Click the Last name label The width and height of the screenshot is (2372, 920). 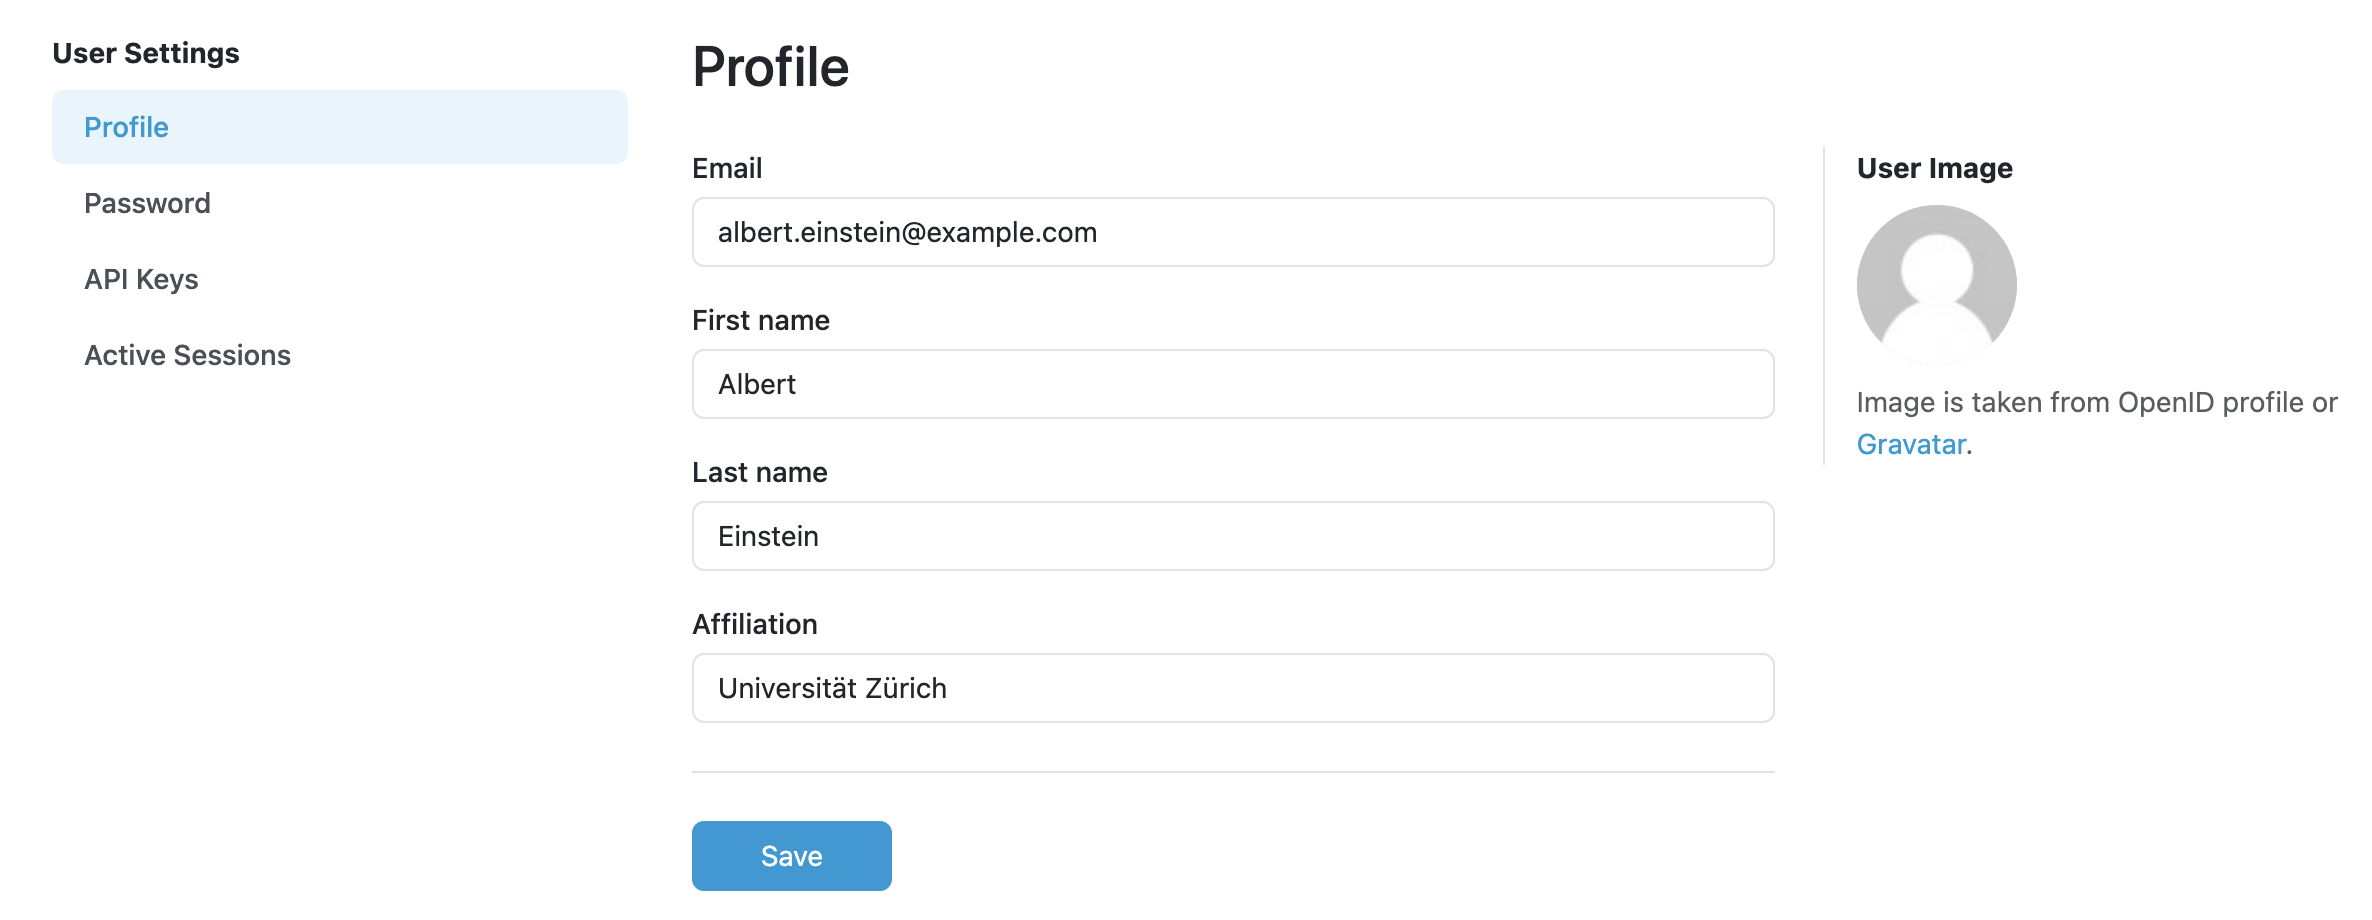[x=760, y=472]
